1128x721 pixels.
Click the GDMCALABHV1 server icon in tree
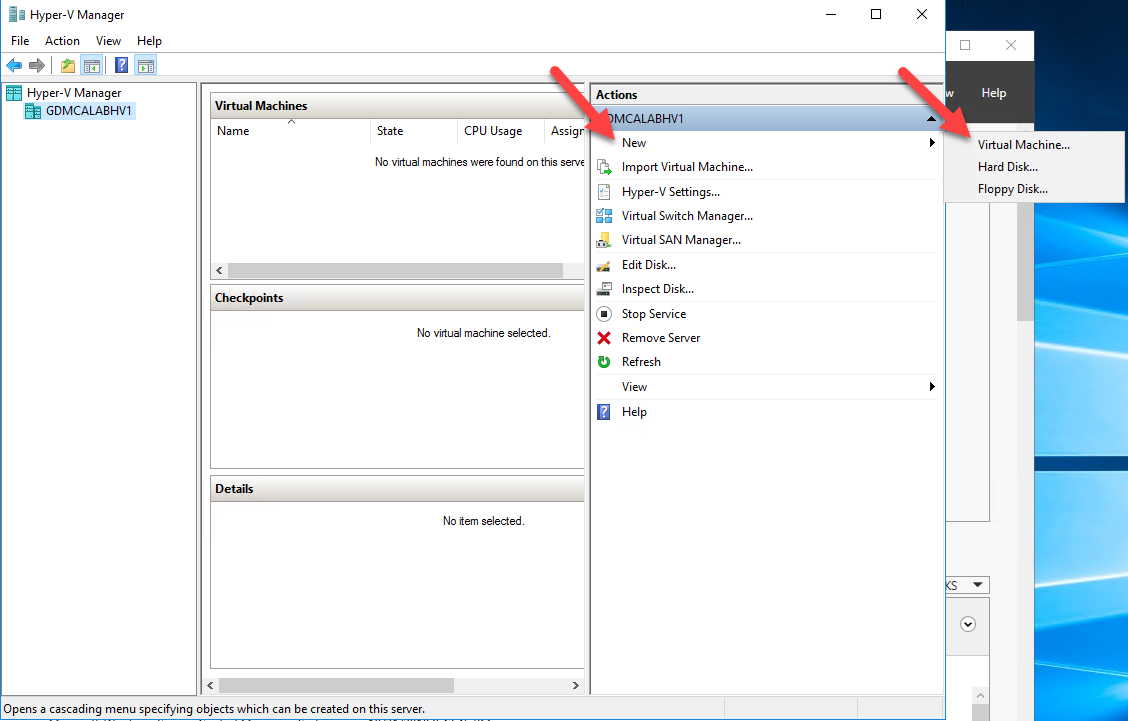tap(33, 111)
